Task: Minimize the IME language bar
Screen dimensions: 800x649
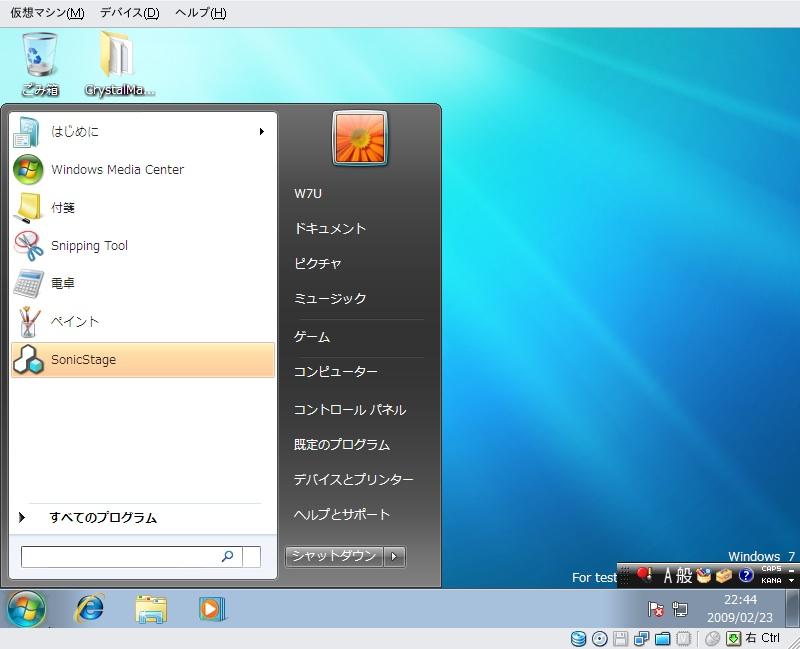Action: (791, 569)
